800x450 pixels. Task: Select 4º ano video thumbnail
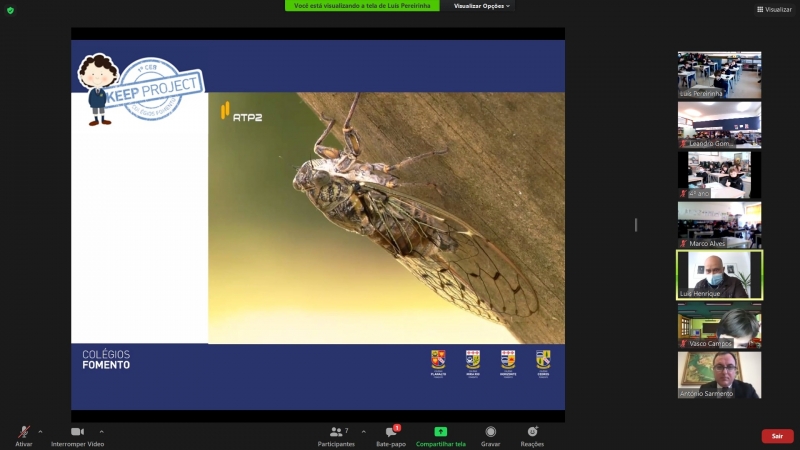[719, 175]
